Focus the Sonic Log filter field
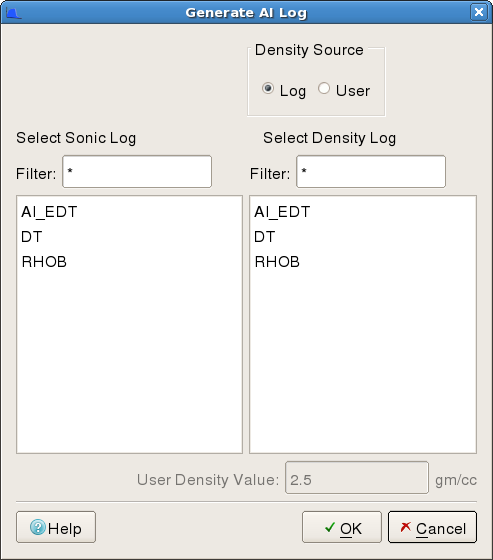Viewport: 493px width, 560px height. point(137,171)
